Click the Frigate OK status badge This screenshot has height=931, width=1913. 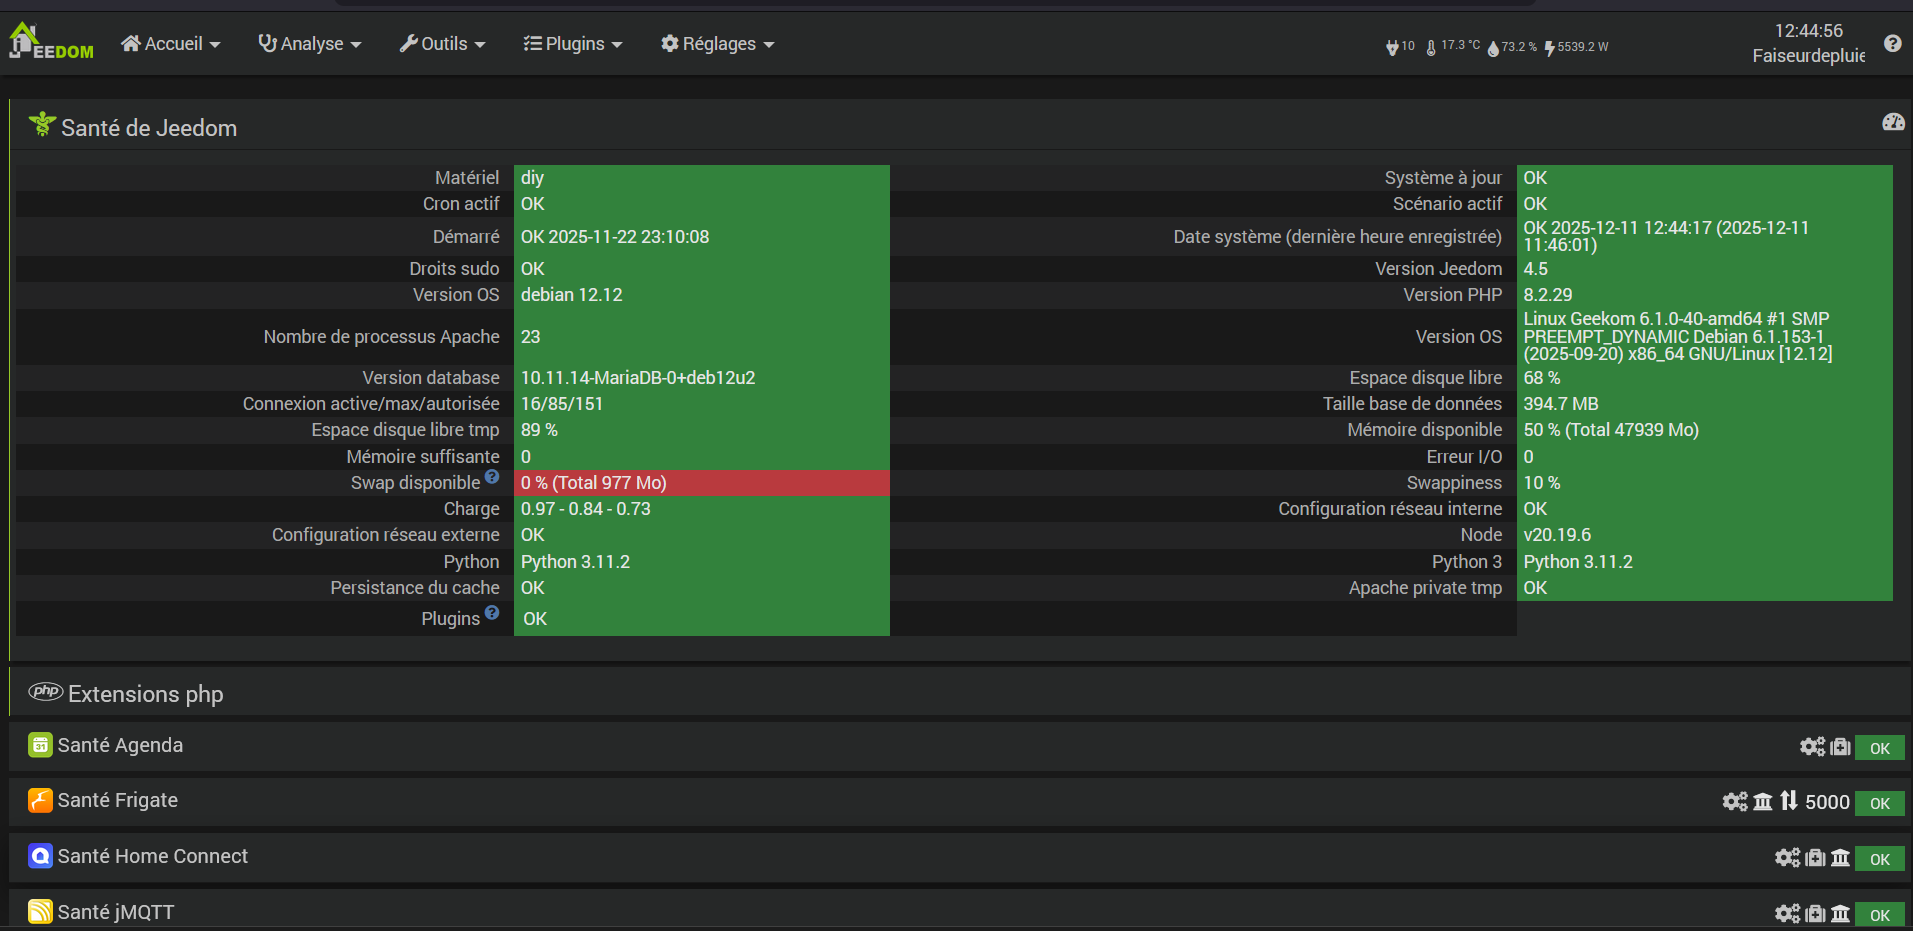pyautogui.click(x=1880, y=803)
